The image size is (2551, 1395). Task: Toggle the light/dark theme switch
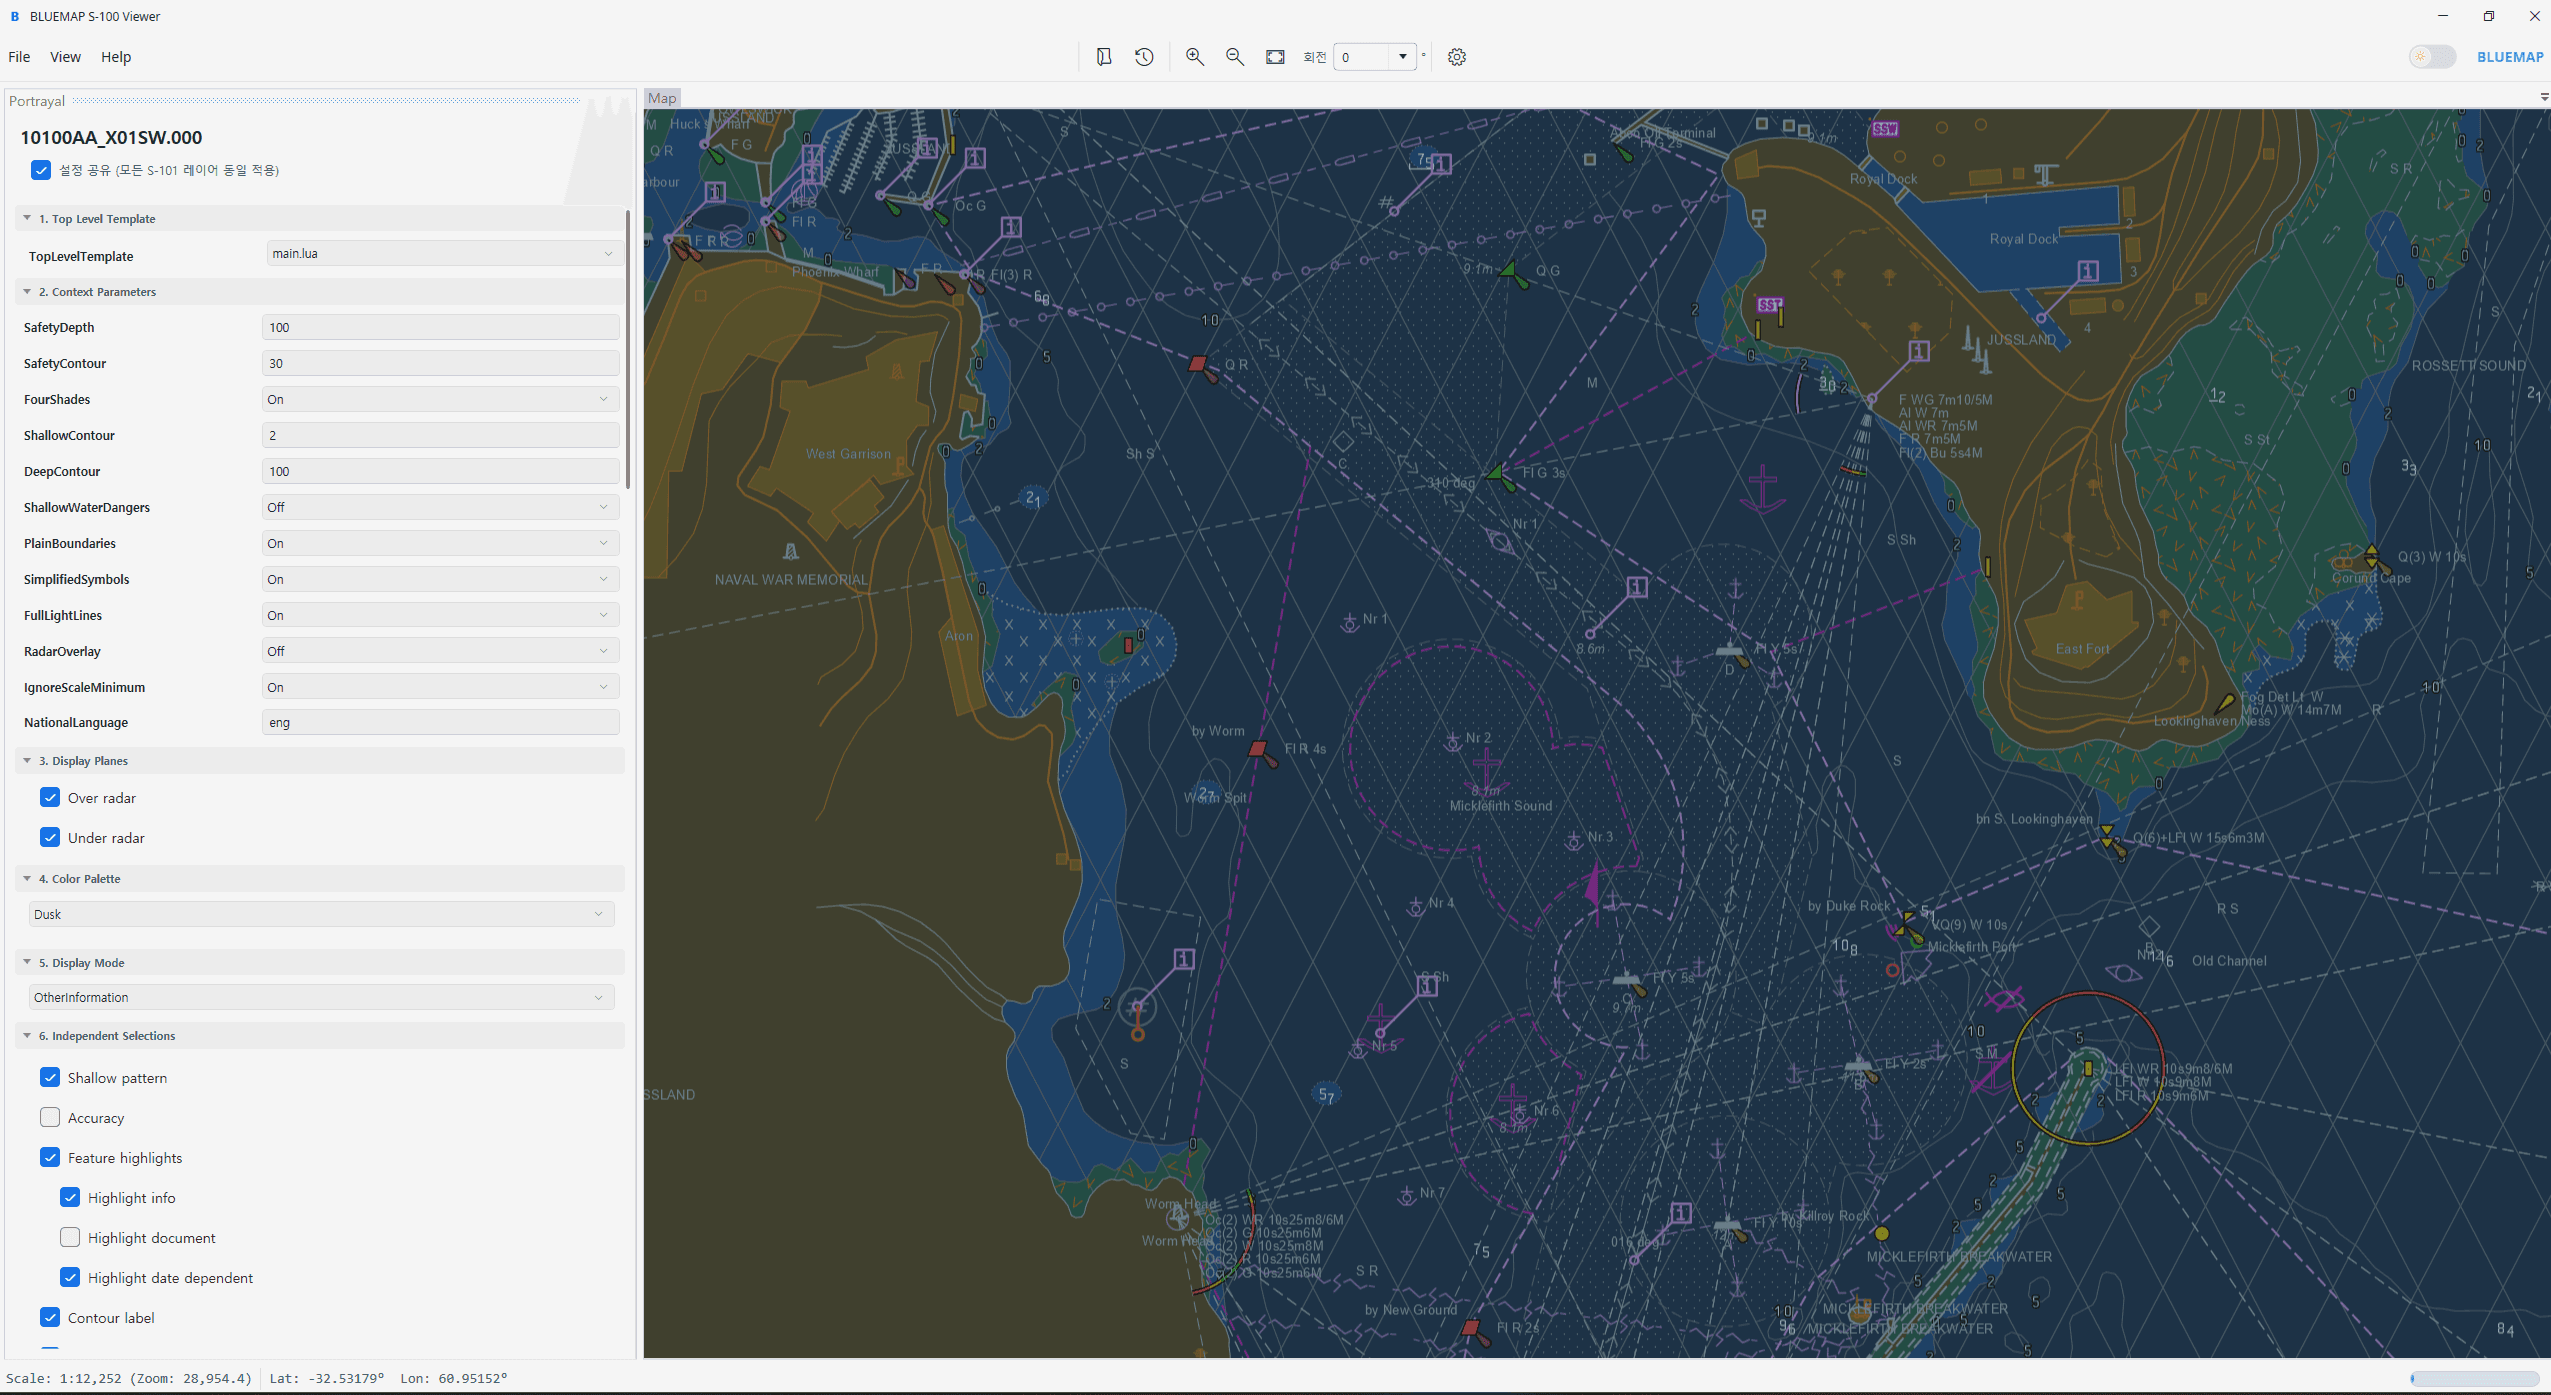(x=2432, y=57)
